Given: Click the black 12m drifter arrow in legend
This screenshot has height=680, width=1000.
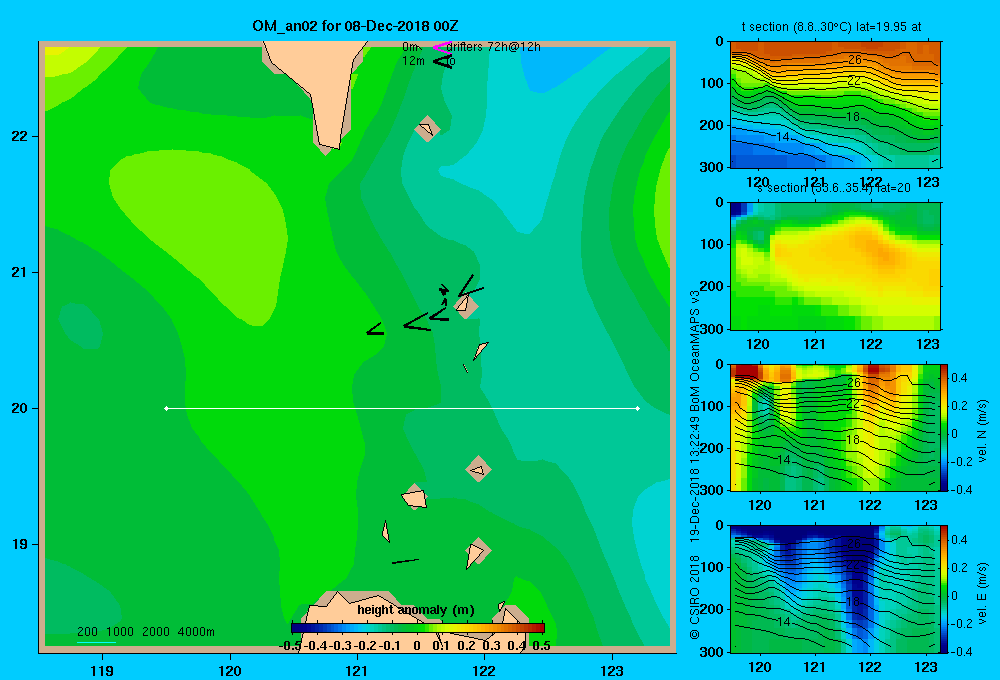Looking at the screenshot, I should [x=443, y=61].
